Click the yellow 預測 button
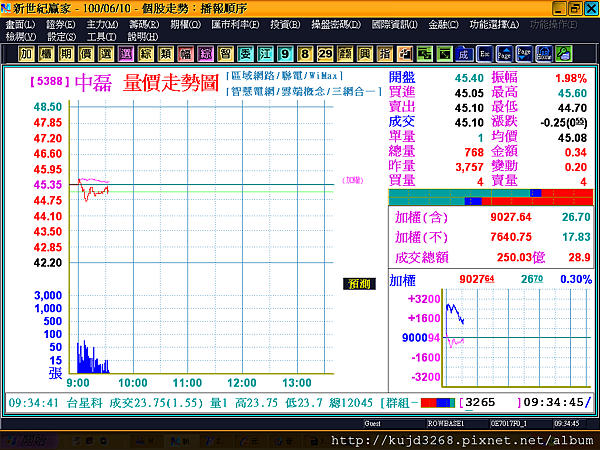Viewport: 600px width, 450px height. [x=359, y=284]
